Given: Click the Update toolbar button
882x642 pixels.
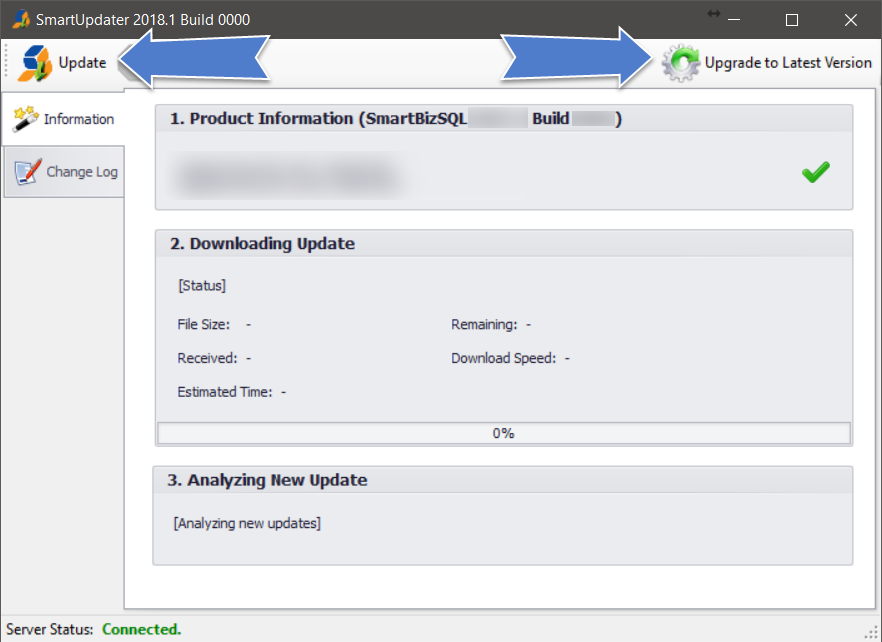Looking at the screenshot, I should (61, 63).
